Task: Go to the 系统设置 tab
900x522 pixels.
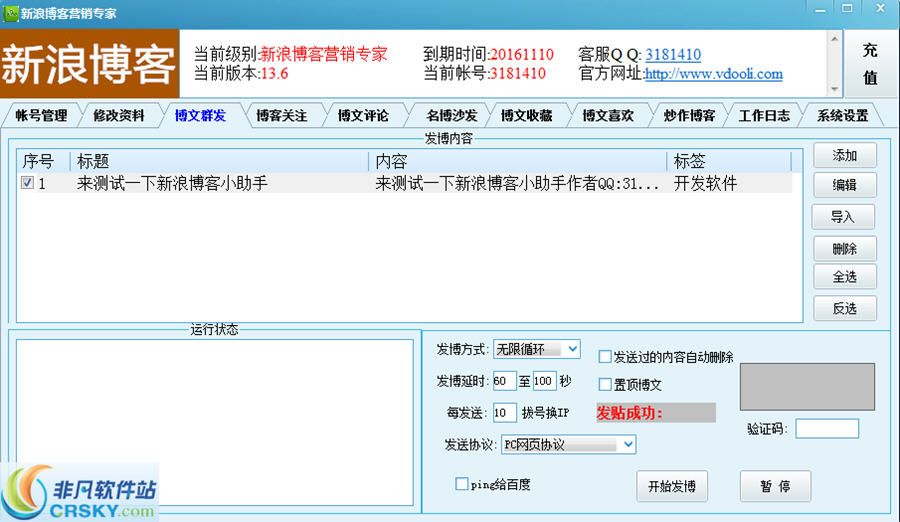Action: click(x=843, y=115)
